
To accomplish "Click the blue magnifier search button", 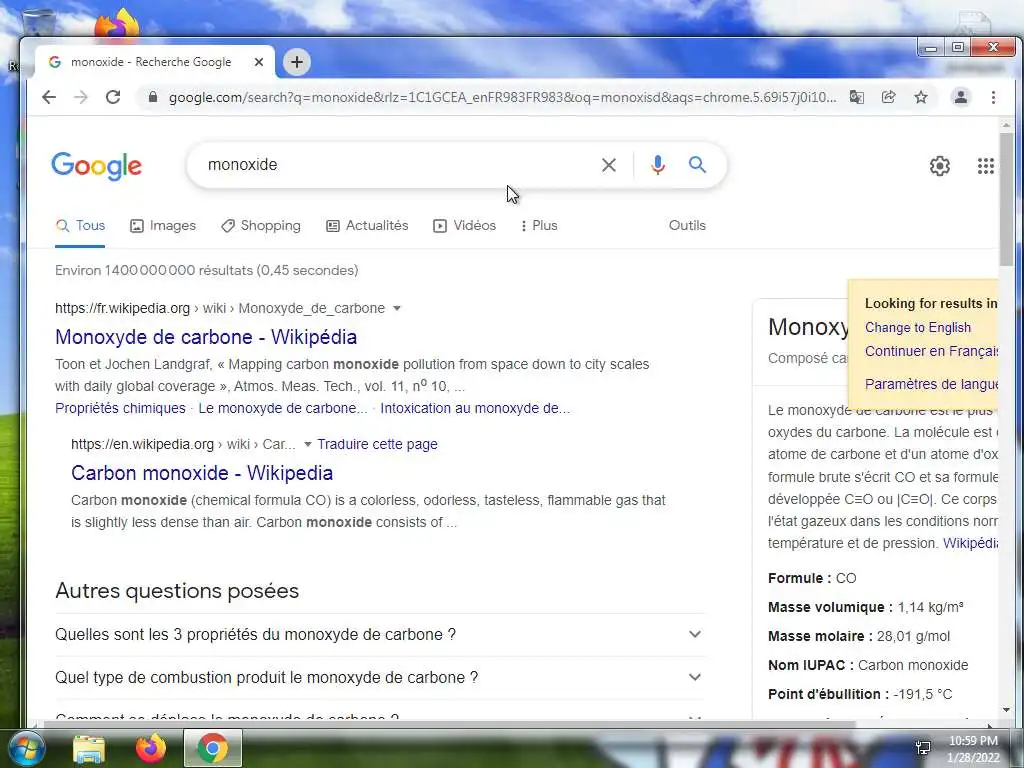I will tap(697, 165).
